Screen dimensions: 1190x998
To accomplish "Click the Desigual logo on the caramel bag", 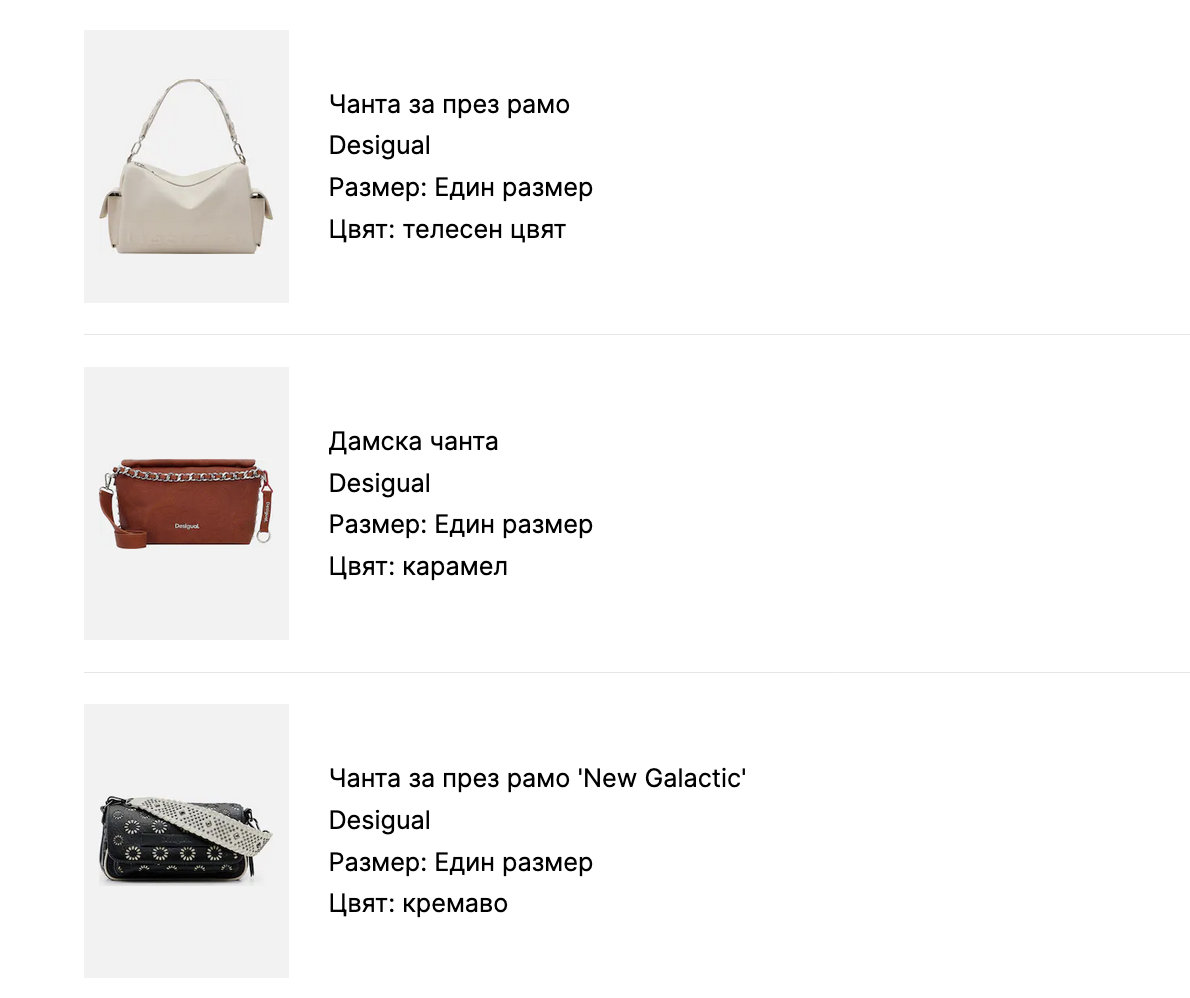I will 187,526.
